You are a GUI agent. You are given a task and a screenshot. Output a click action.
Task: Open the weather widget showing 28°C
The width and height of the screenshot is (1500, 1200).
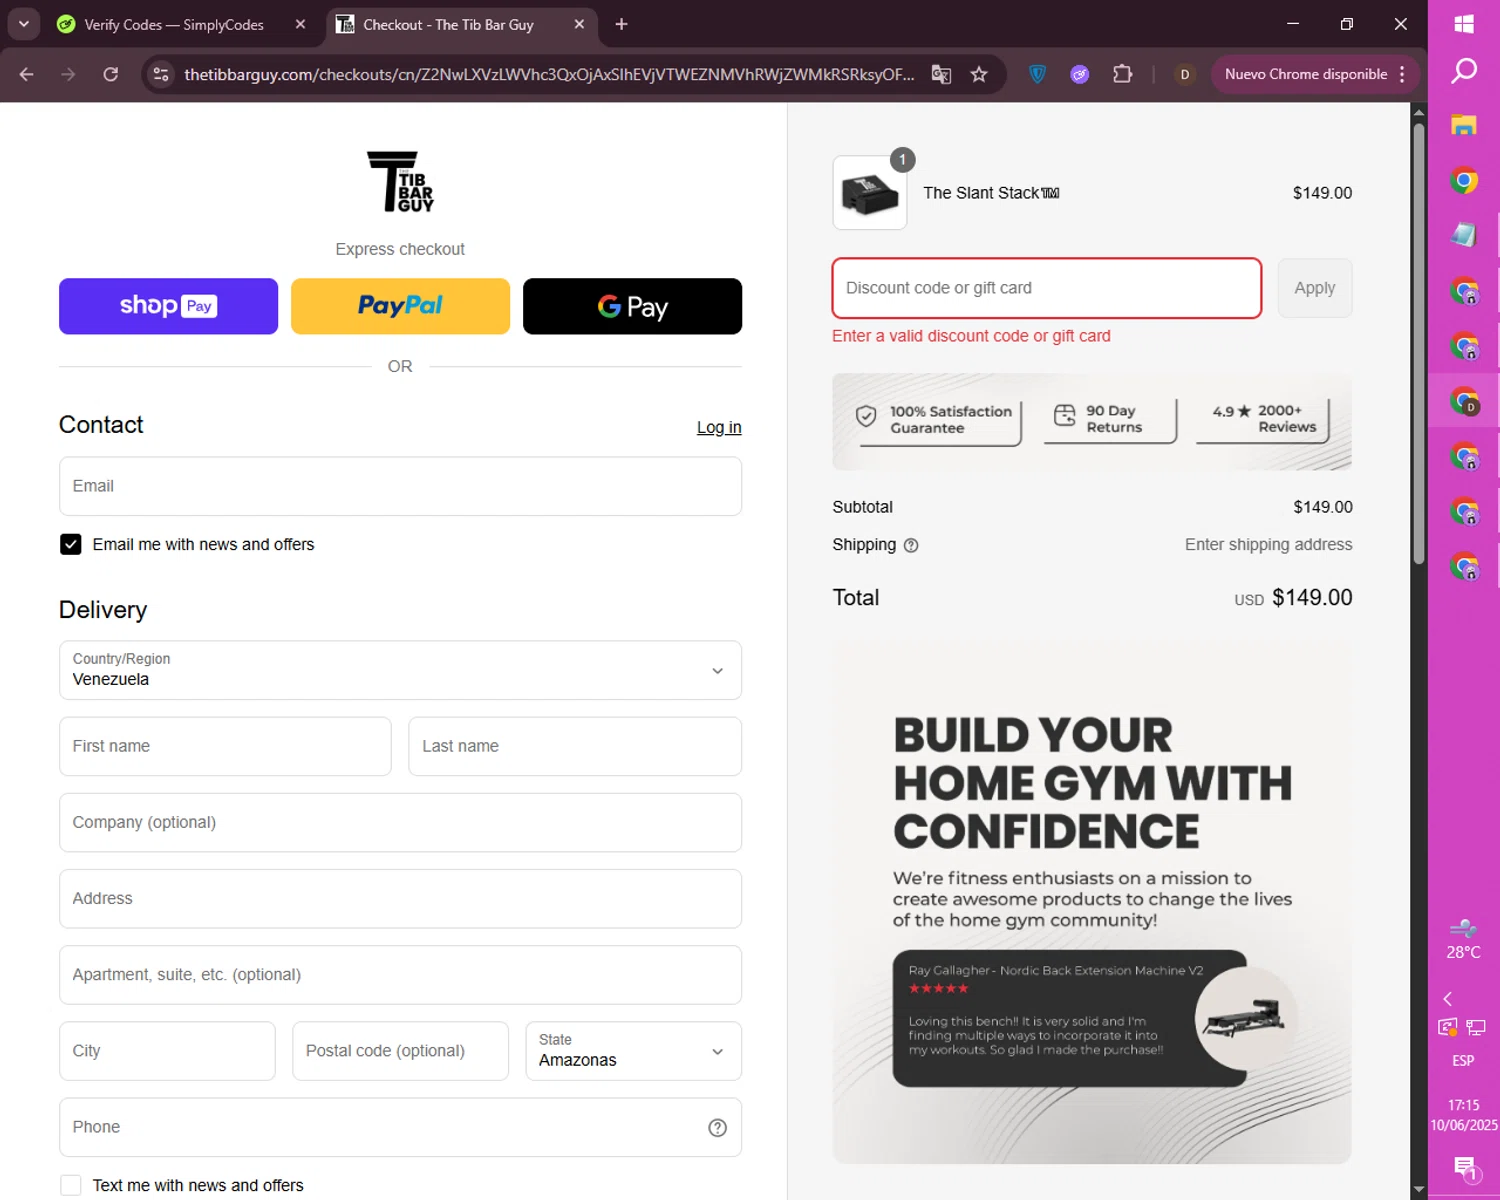(1464, 940)
